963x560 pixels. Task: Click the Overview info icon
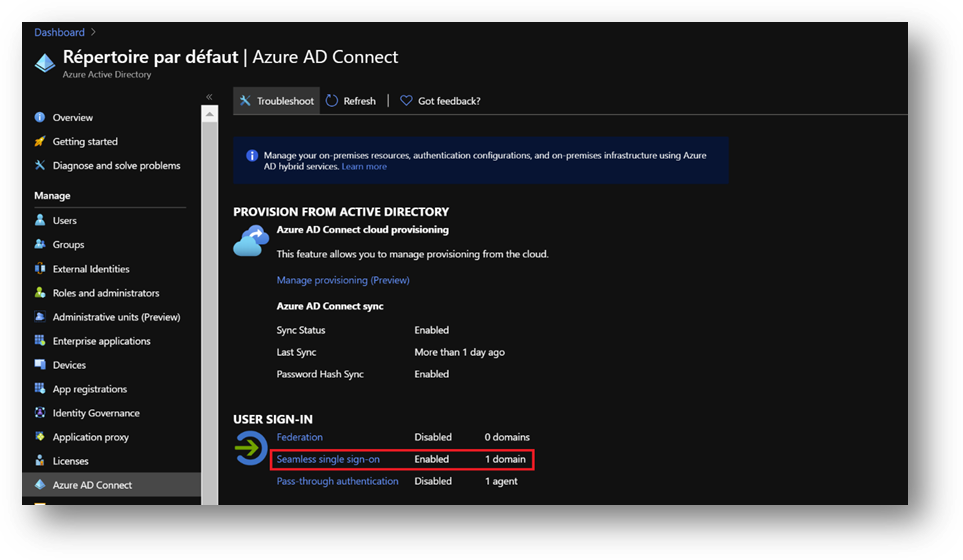coord(40,117)
